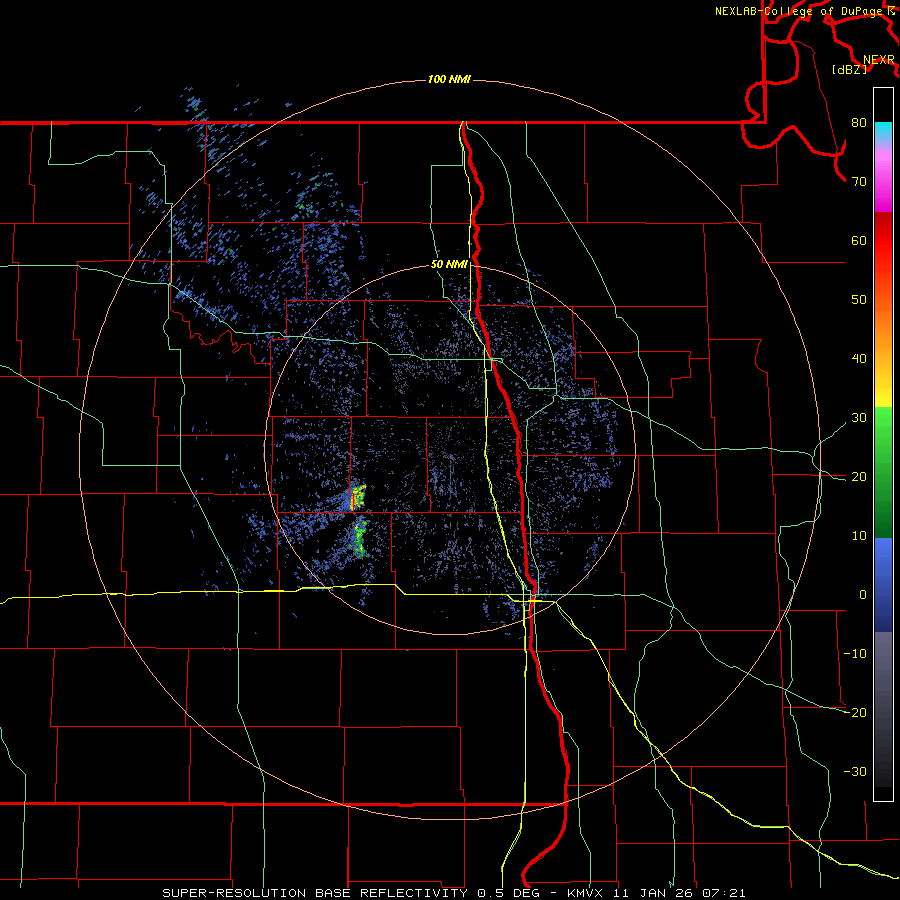Click the strong red-yellow radar echo cell
This screenshot has width=900, height=900.
point(358,497)
